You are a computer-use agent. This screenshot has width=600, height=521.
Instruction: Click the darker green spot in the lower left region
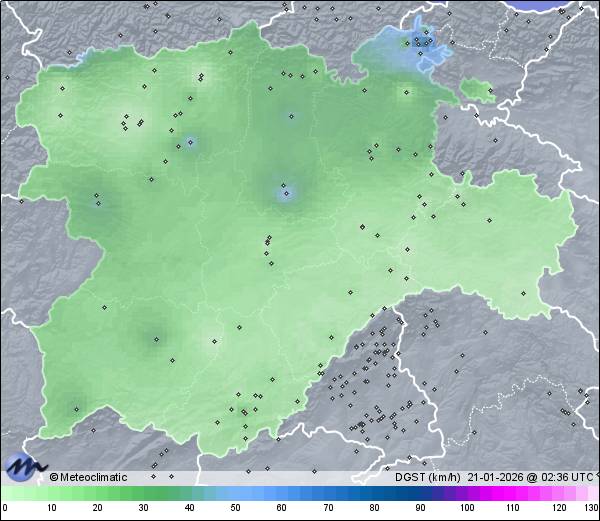(x=155, y=339)
